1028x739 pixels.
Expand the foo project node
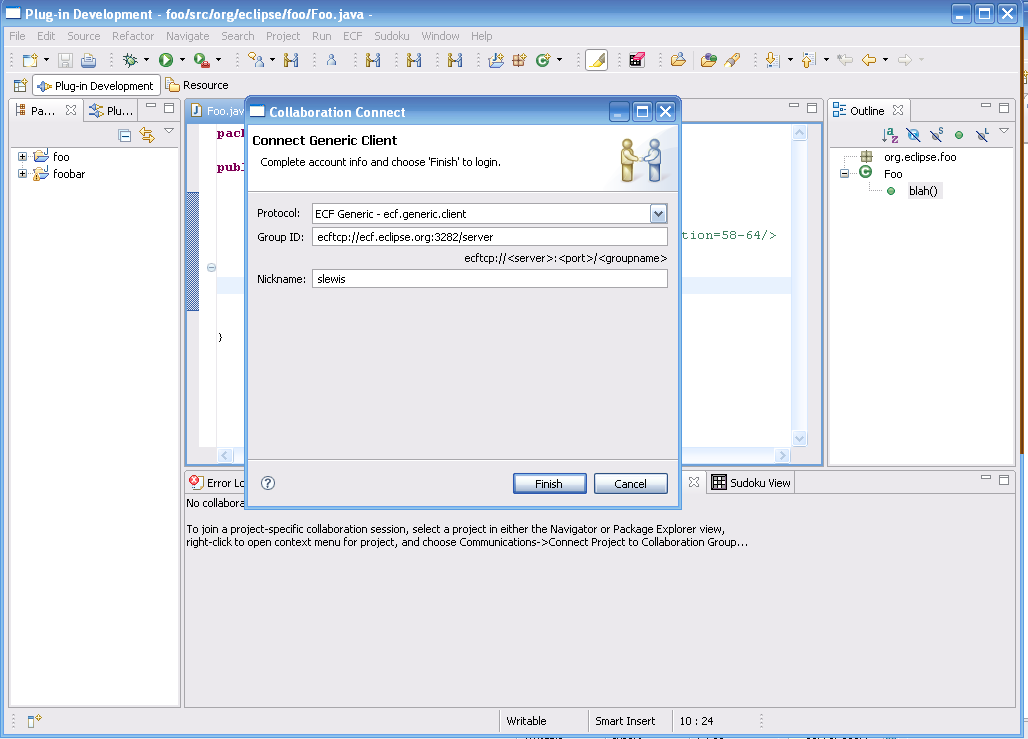point(22,157)
